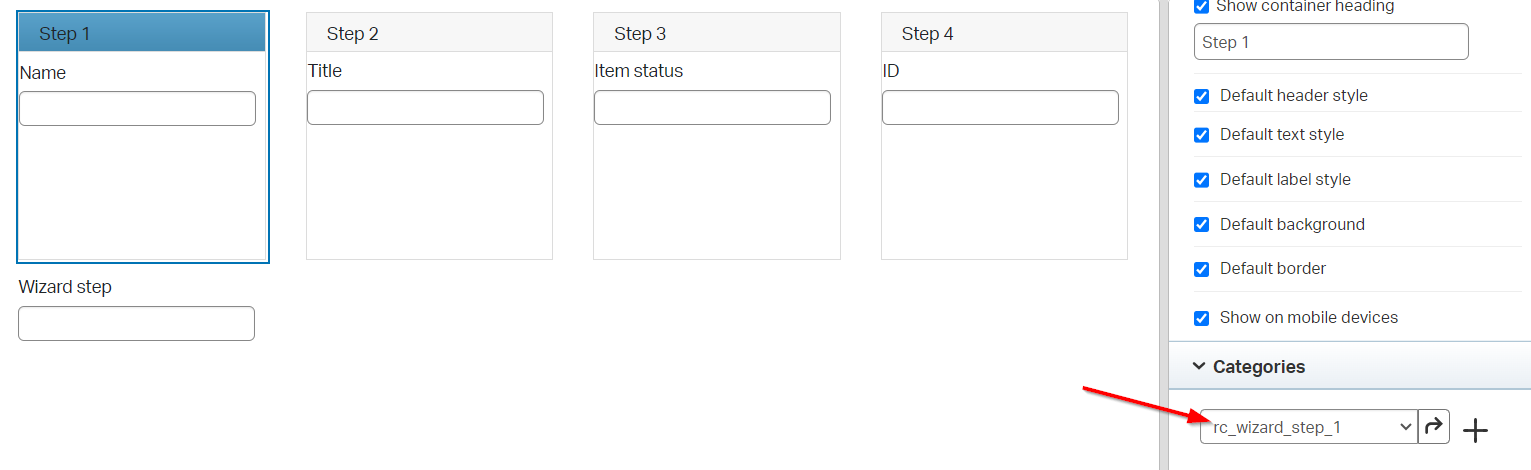Toggle Default border checkbox

1202,269
